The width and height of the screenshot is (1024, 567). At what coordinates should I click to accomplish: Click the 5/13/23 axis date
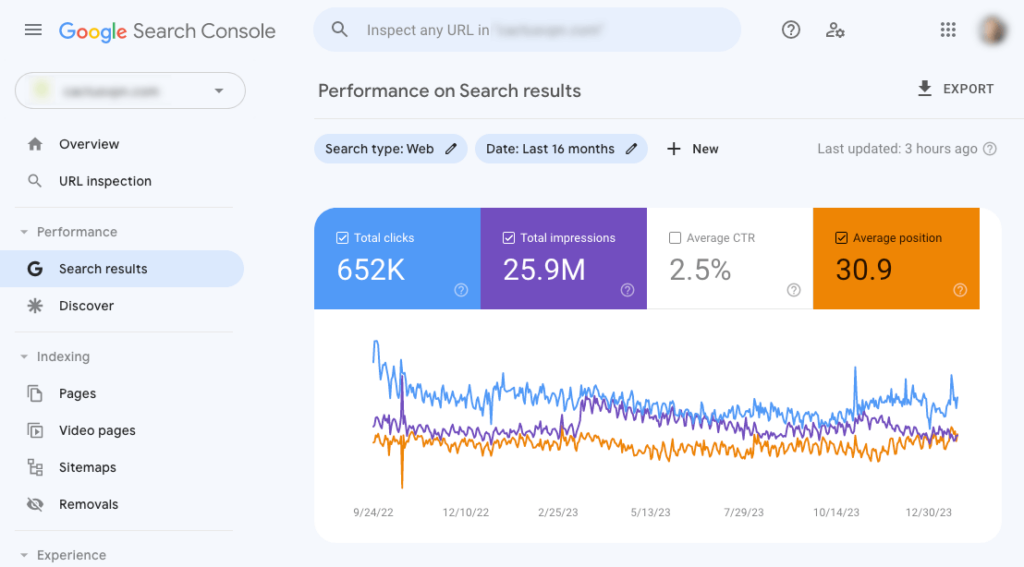point(650,513)
